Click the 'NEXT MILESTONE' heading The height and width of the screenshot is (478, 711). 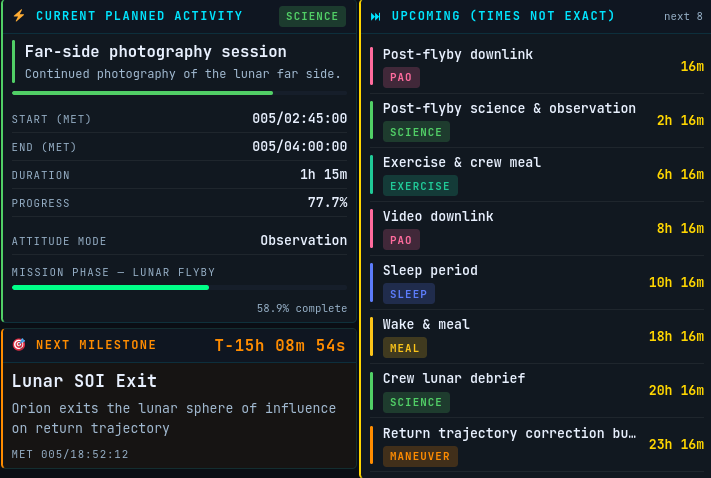(x=96, y=345)
